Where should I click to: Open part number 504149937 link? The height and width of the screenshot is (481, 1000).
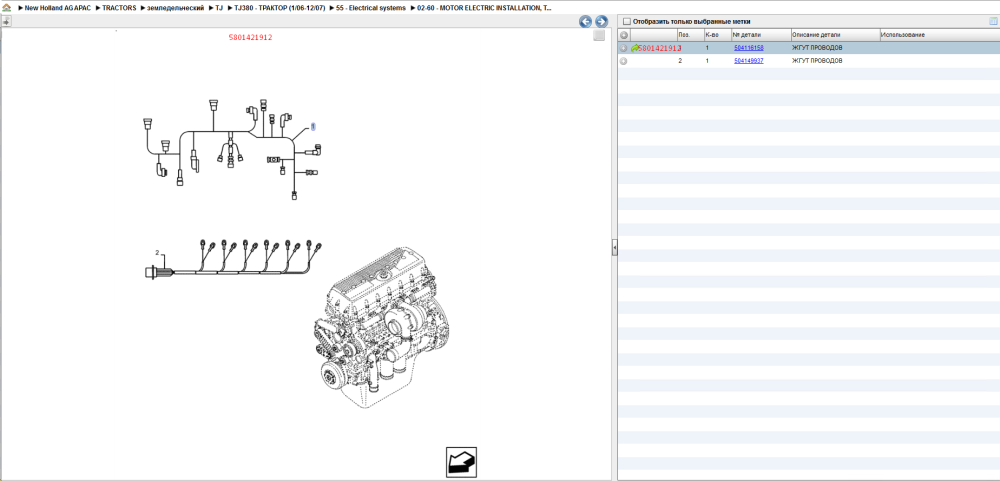coord(749,61)
